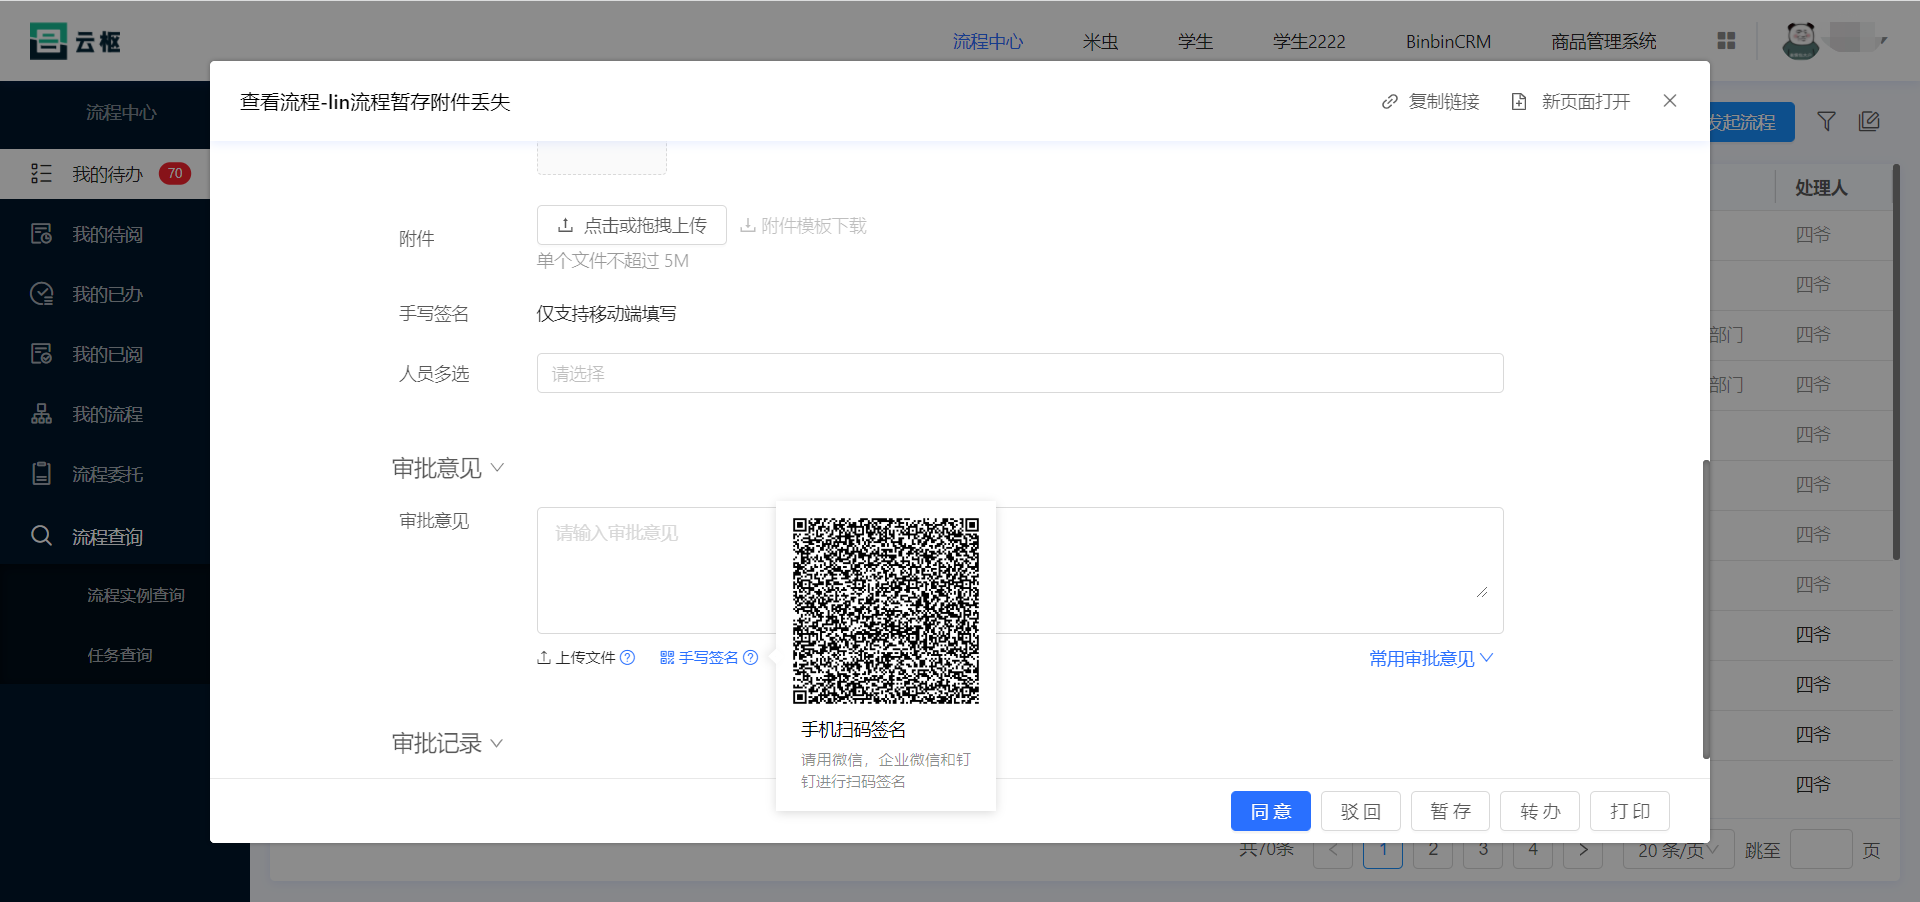Click the 复制链接 link icon
The height and width of the screenshot is (902, 1920).
[1390, 102]
